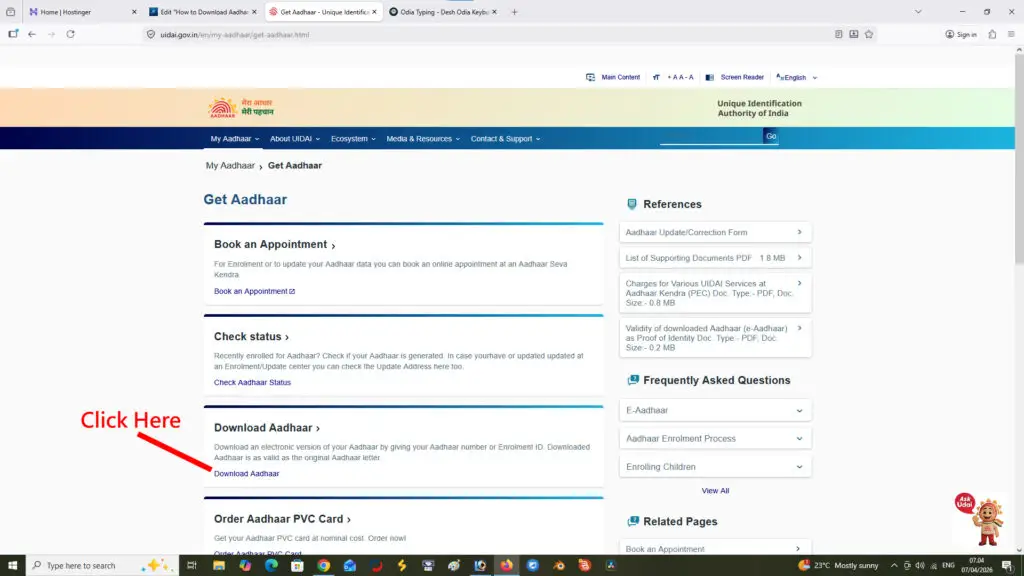Switch to the Home | Hostinger tab
Screen dimensions: 1024x576
coord(75,12)
